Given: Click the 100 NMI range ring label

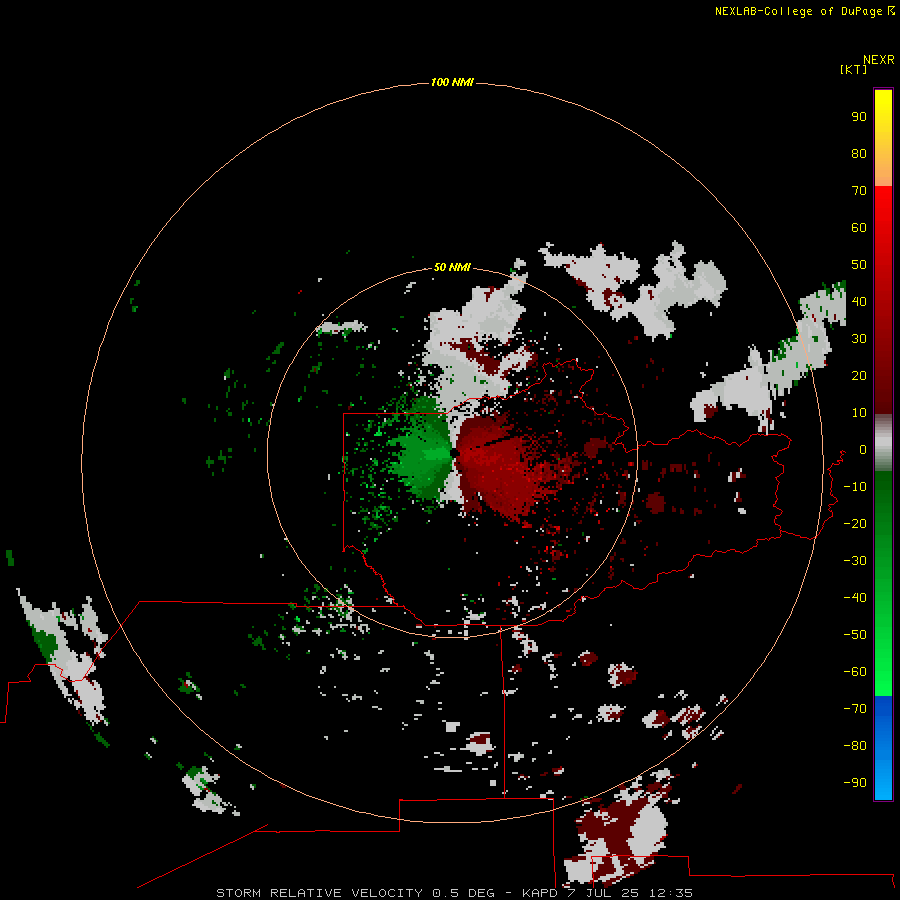Looking at the screenshot, I should (452, 82).
